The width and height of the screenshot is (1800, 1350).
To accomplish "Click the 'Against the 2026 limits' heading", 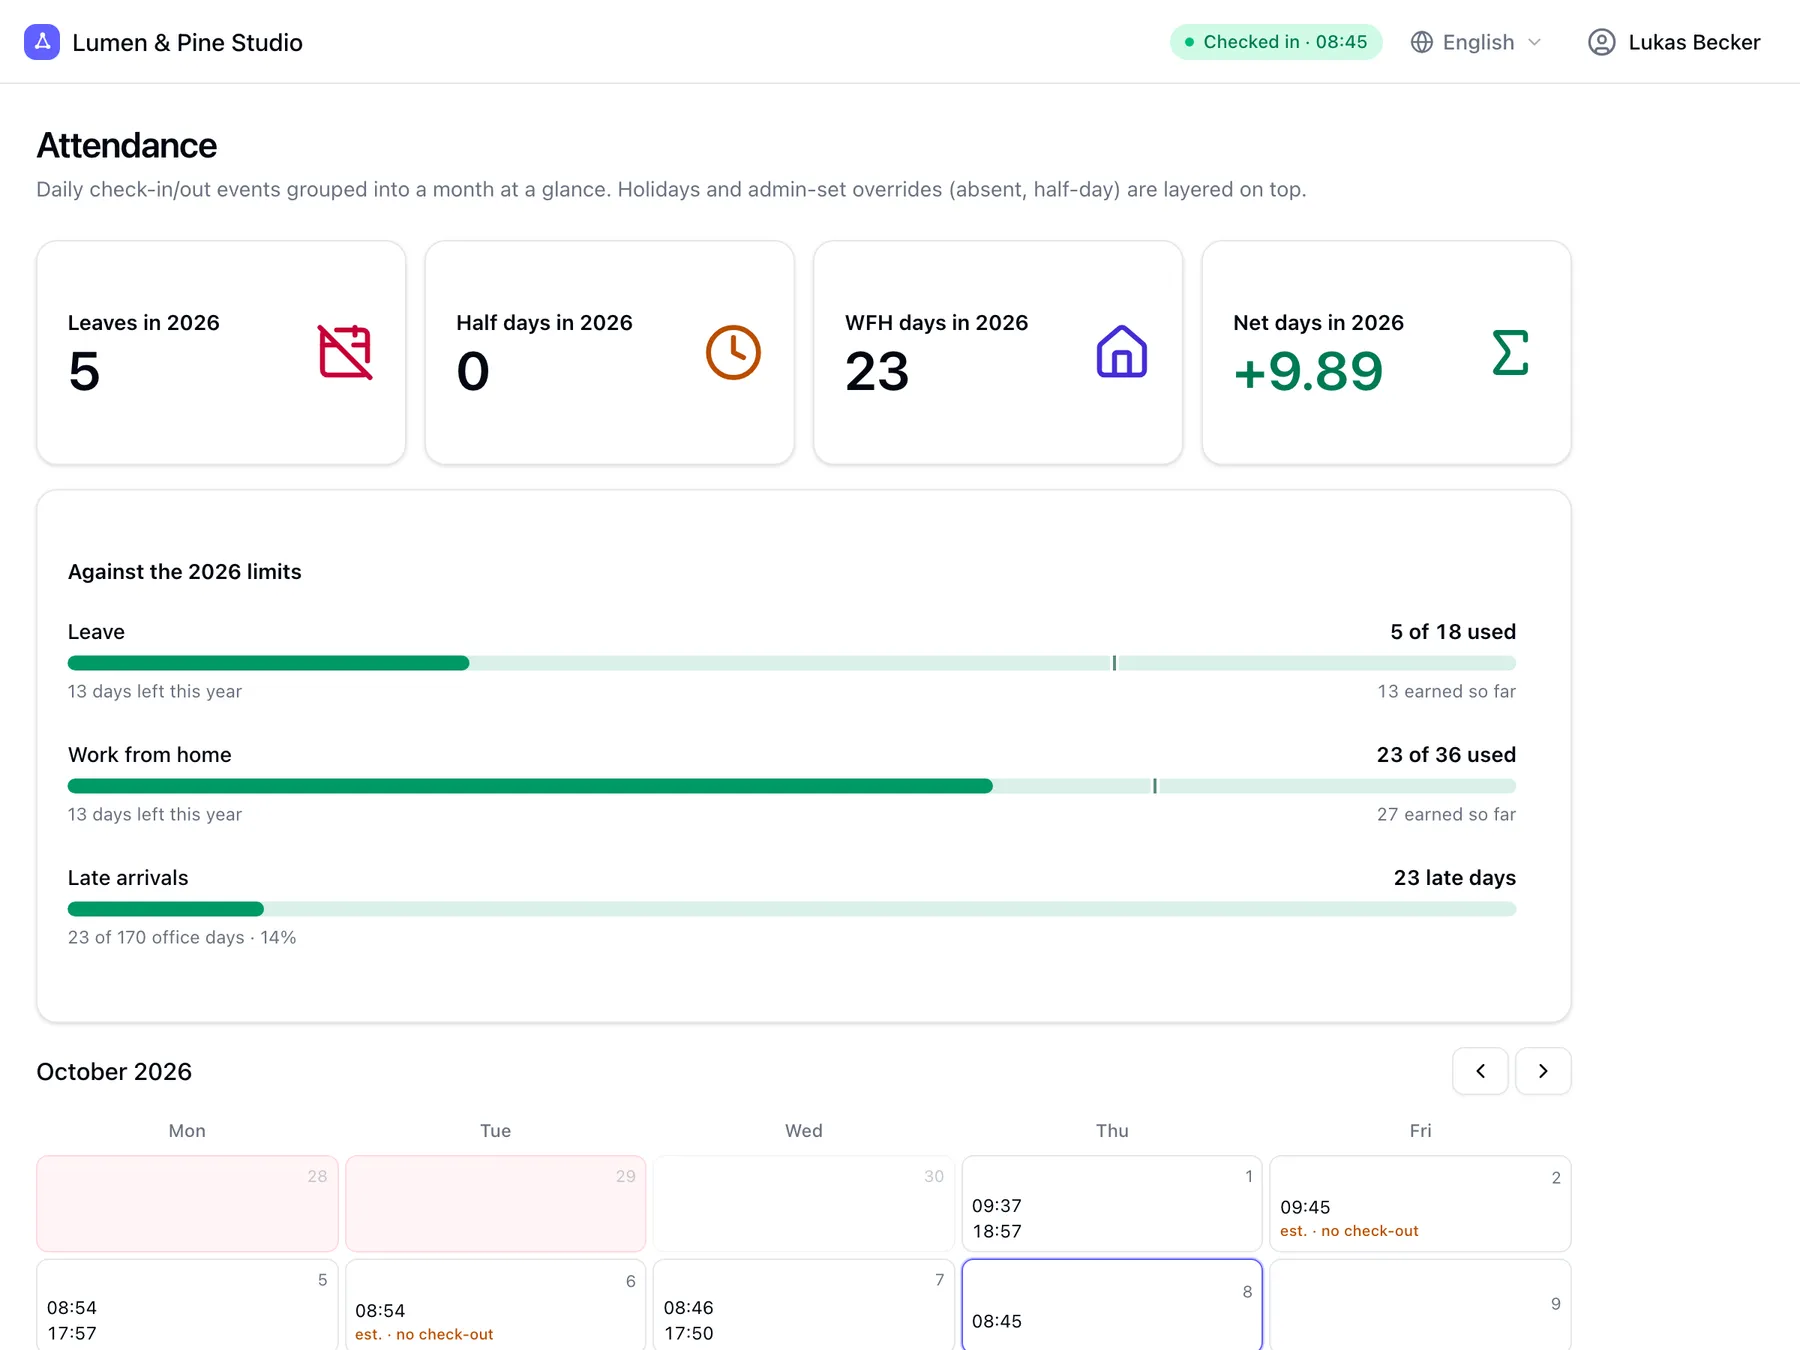I will (x=184, y=572).
